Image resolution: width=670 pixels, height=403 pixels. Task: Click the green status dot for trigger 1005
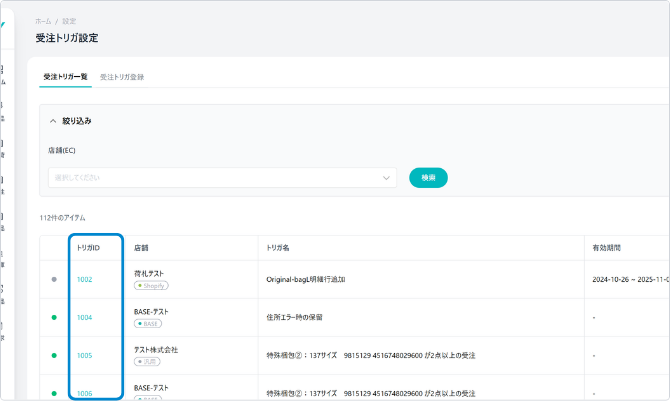(x=54, y=355)
